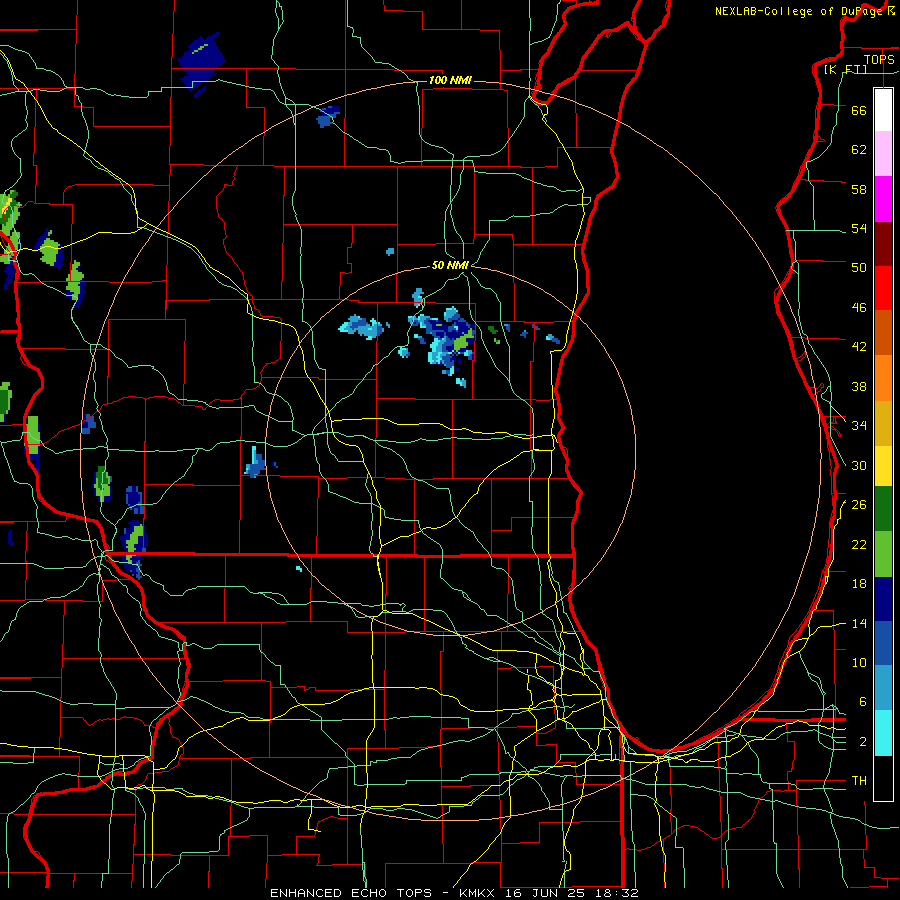Click the 66 value on the scale
The height and width of the screenshot is (900, 900).
click(x=859, y=110)
